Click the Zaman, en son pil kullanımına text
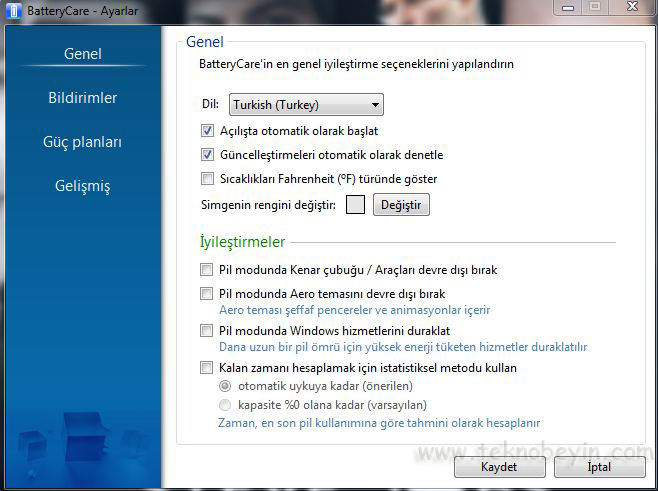Viewport: 658px width, 491px height. pyautogui.click(x=379, y=423)
